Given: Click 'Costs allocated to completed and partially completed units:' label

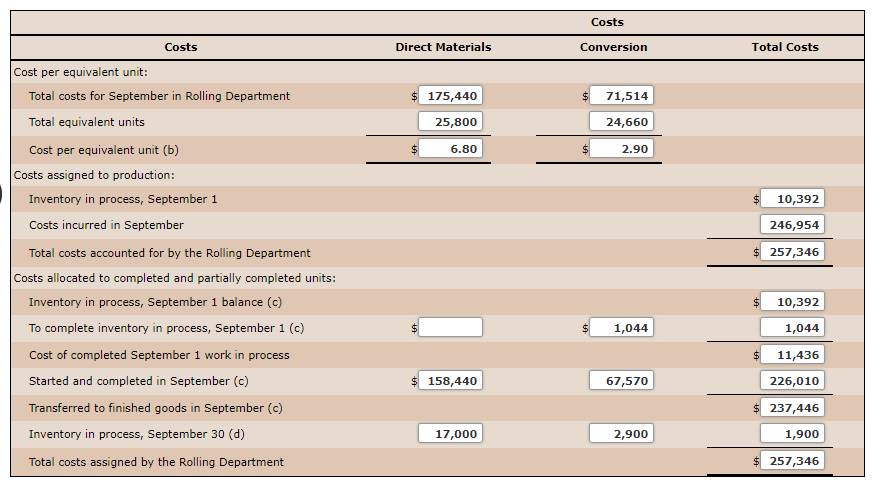Looking at the screenshot, I should point(174,278).
